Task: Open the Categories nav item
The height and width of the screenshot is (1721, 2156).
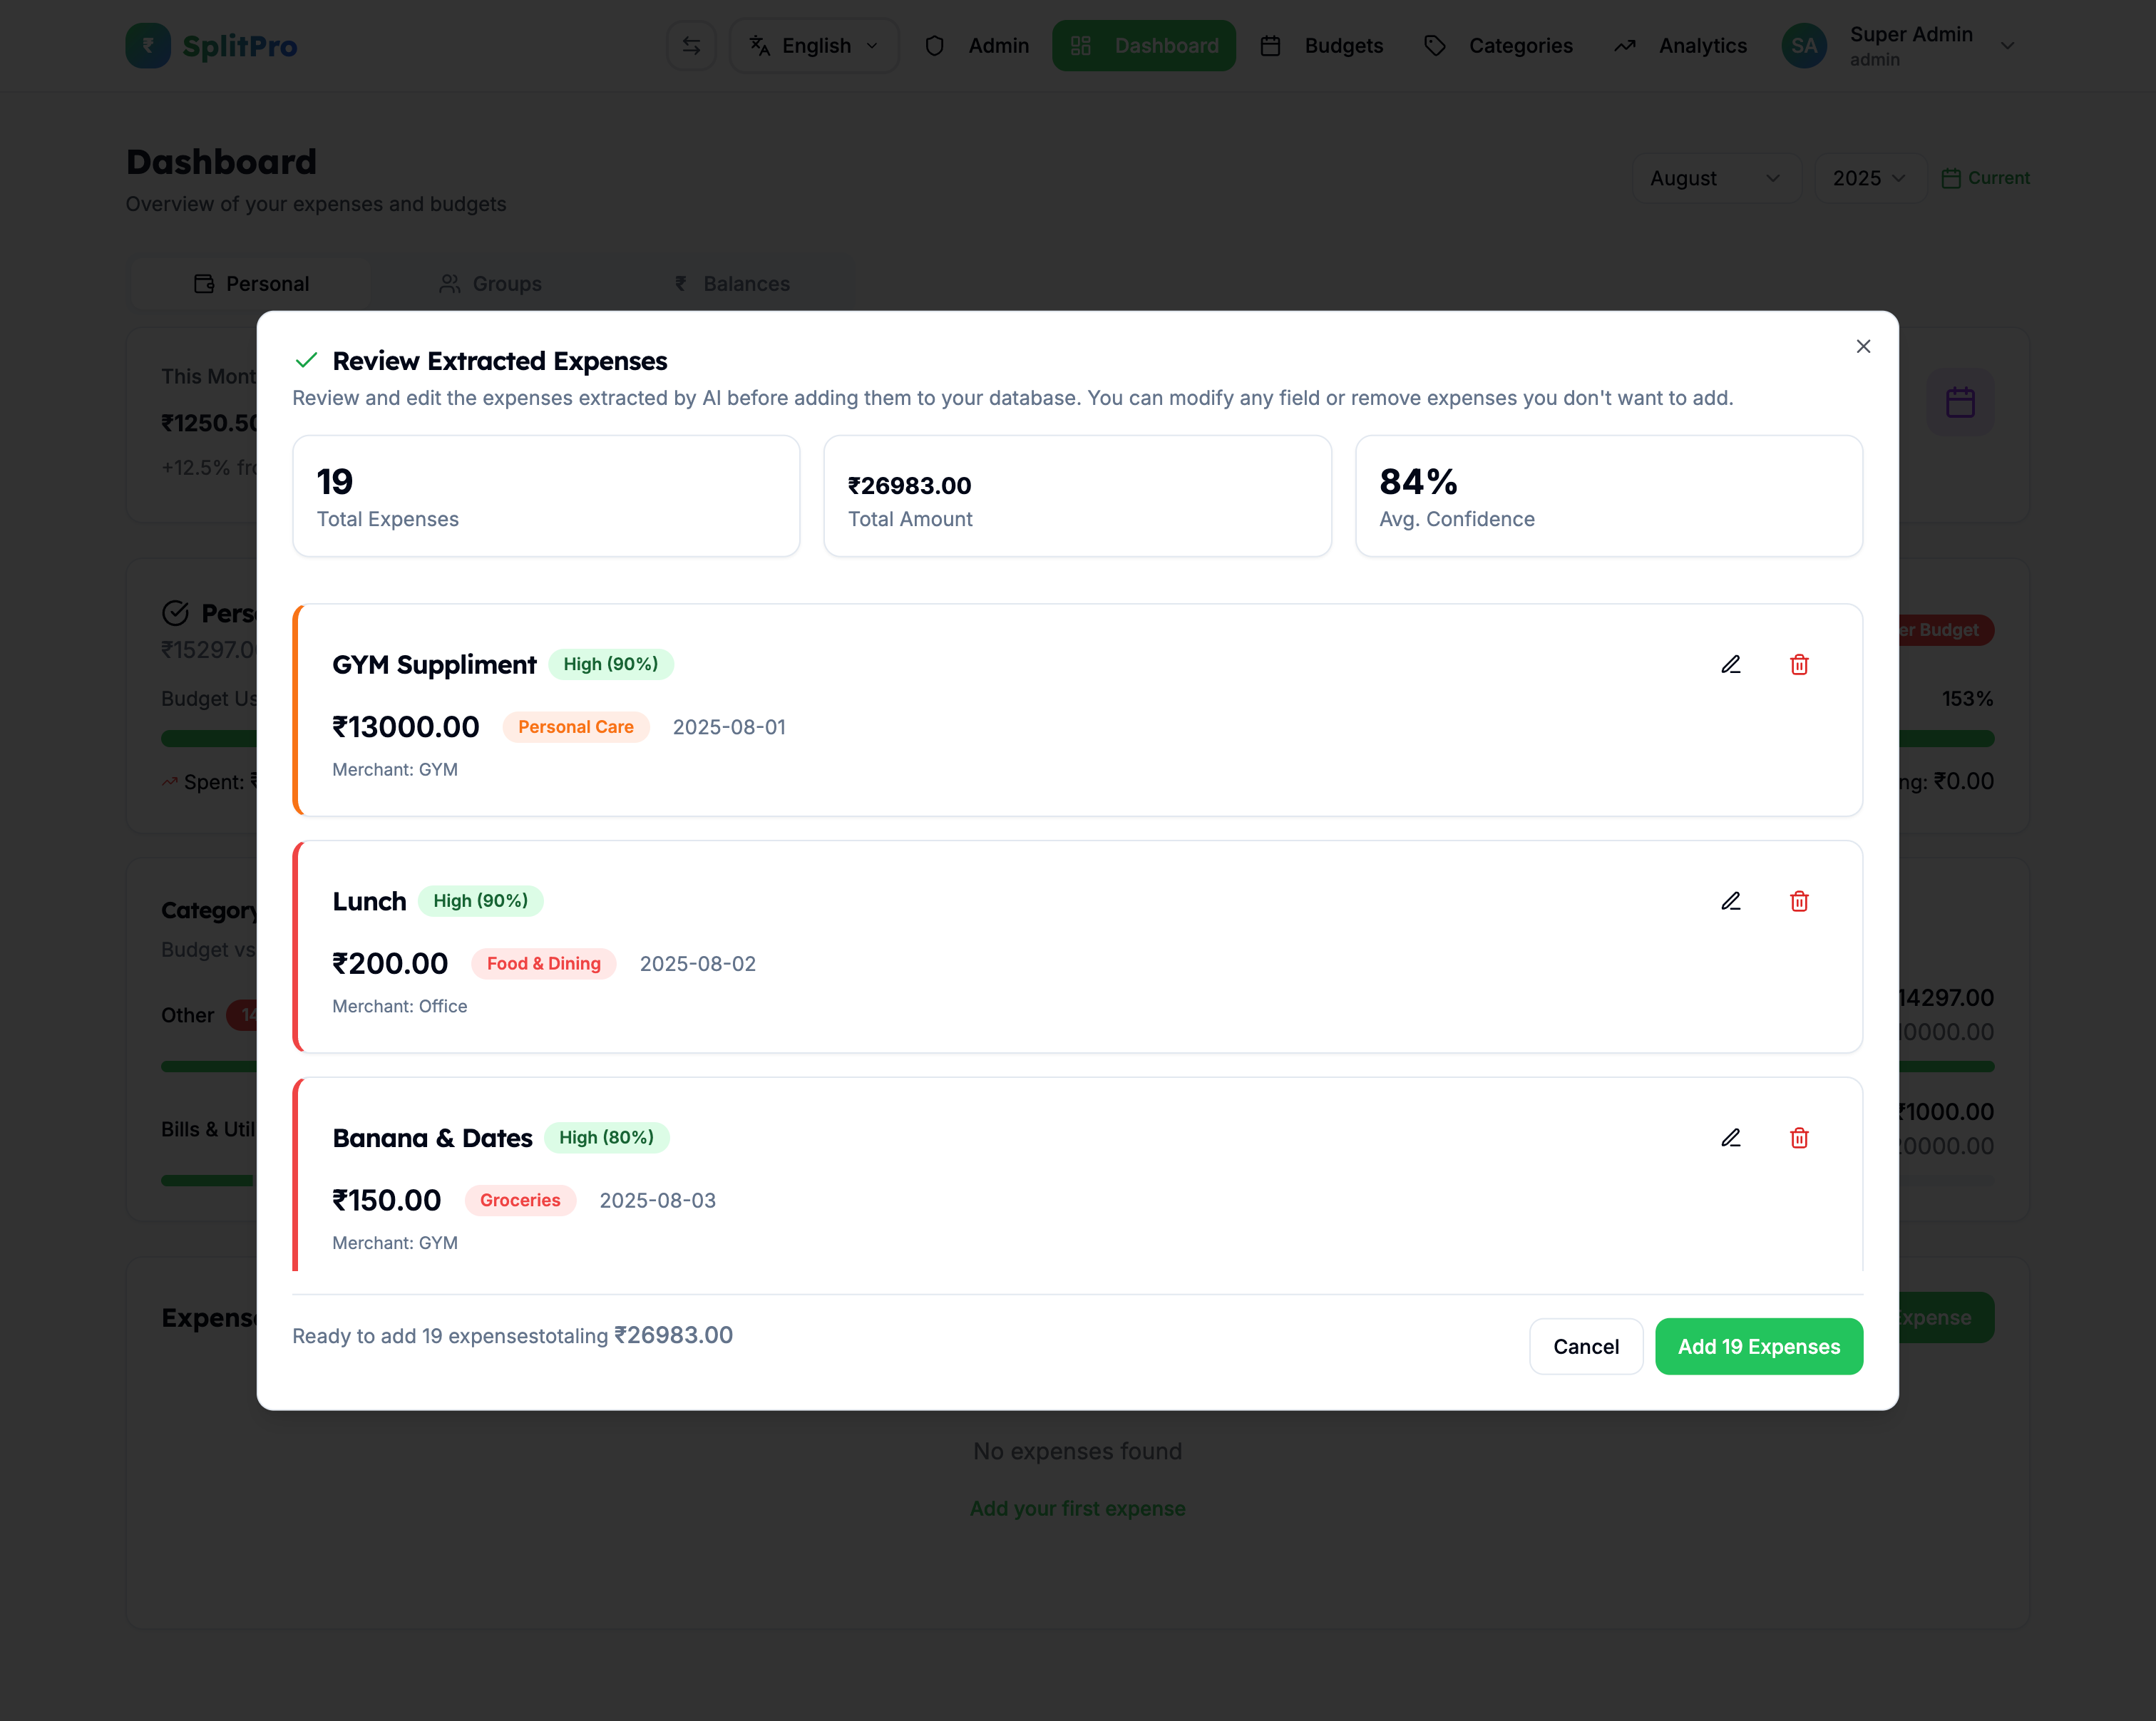Action: pos(1498,46)
